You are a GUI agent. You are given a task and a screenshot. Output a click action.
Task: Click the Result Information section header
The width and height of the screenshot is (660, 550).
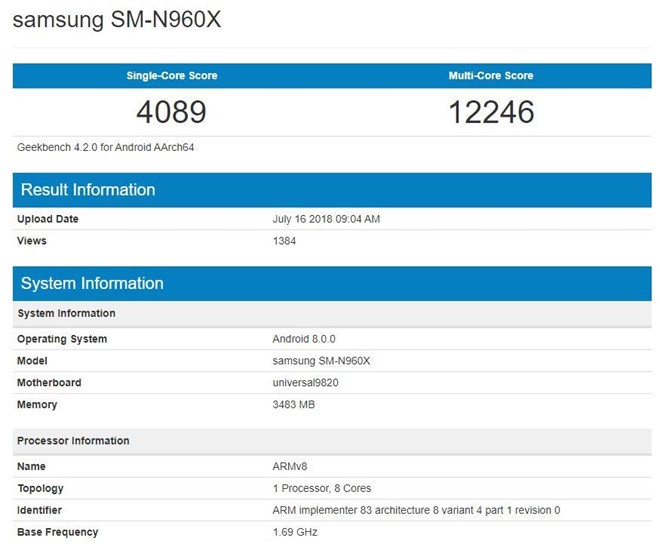[x=332, y=190]
